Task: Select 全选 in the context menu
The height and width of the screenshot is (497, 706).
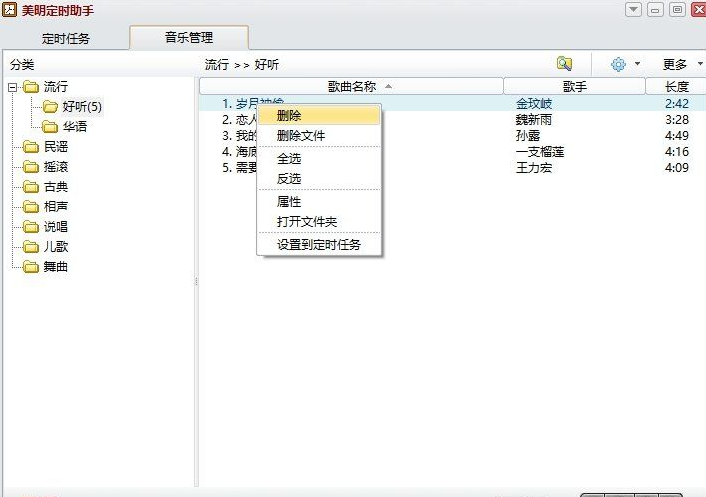Action: click(289, 158)
